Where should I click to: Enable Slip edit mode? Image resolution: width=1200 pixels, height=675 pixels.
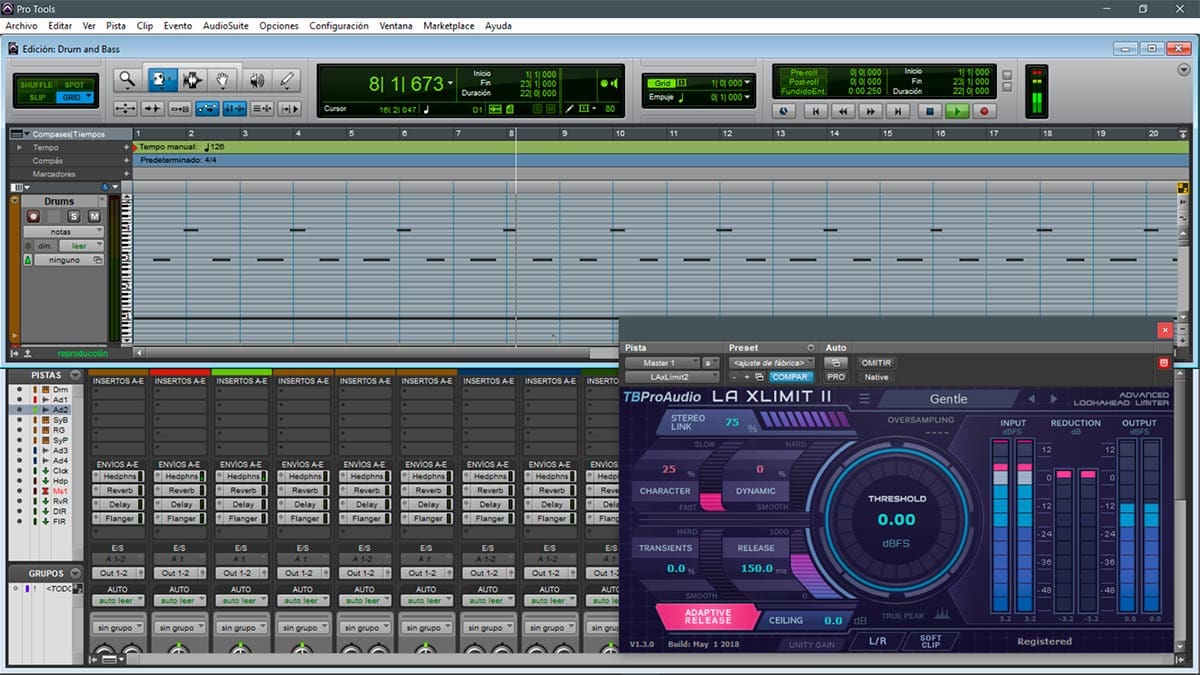36,97
